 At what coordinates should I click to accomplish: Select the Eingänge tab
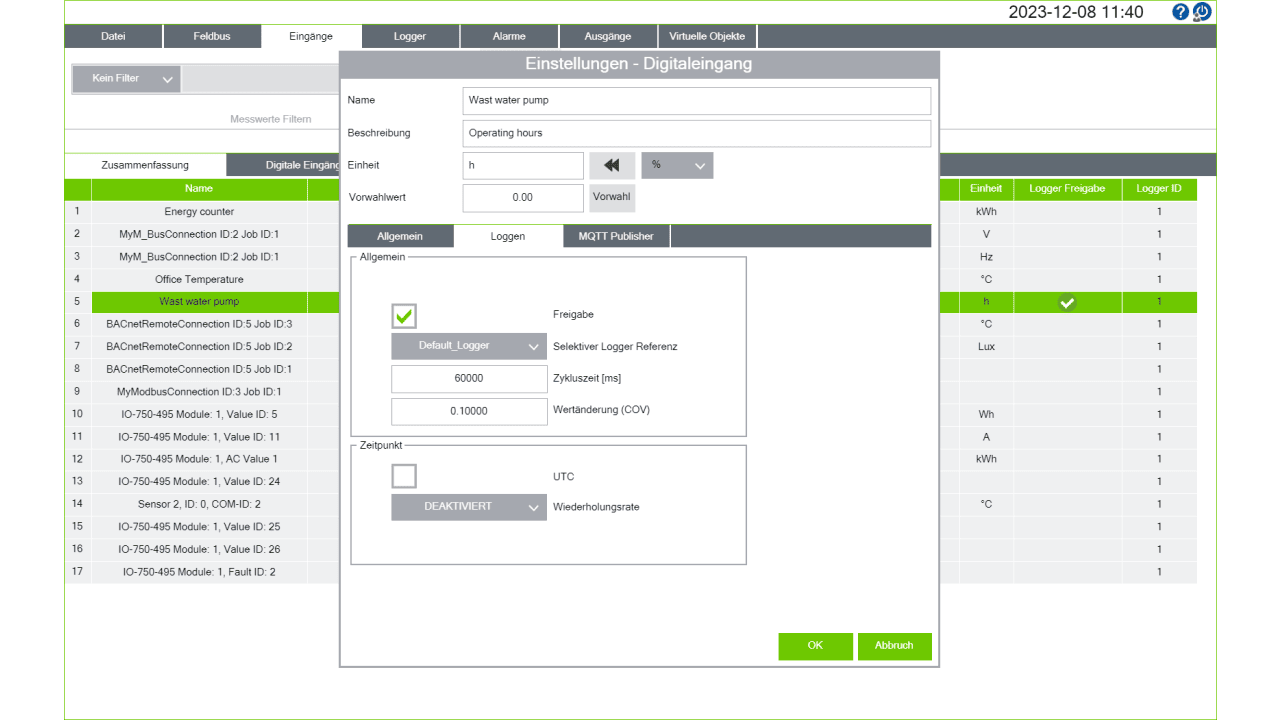(x=311, y=37)
